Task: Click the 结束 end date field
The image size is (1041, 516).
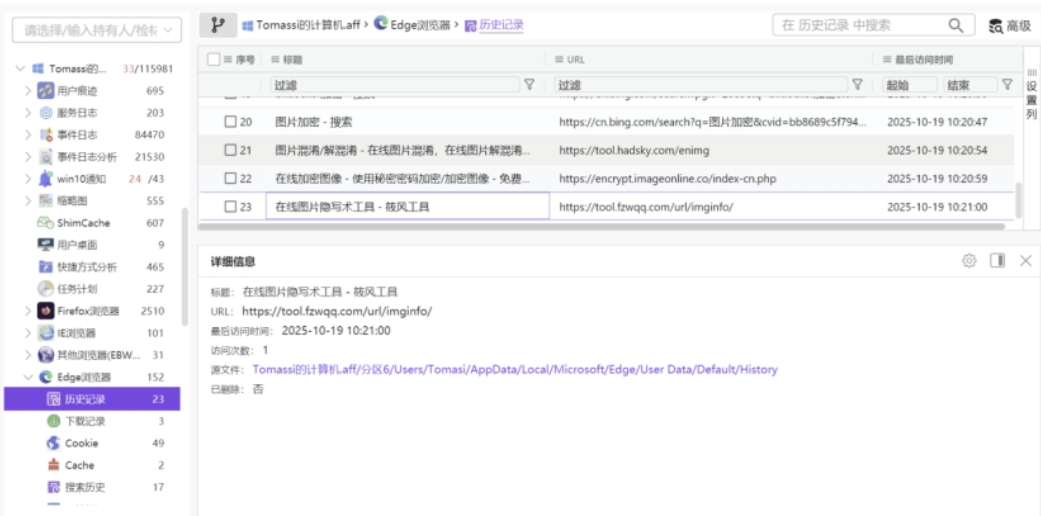Action: [x=971, y=84]
